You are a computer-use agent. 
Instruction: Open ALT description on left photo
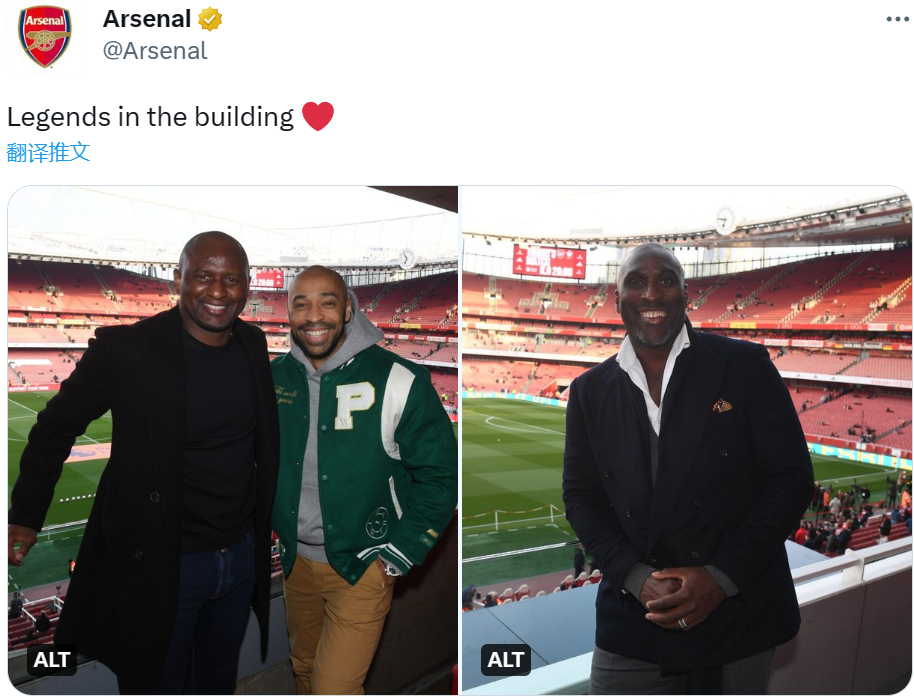pyautogui.click(x=52, y=660)
